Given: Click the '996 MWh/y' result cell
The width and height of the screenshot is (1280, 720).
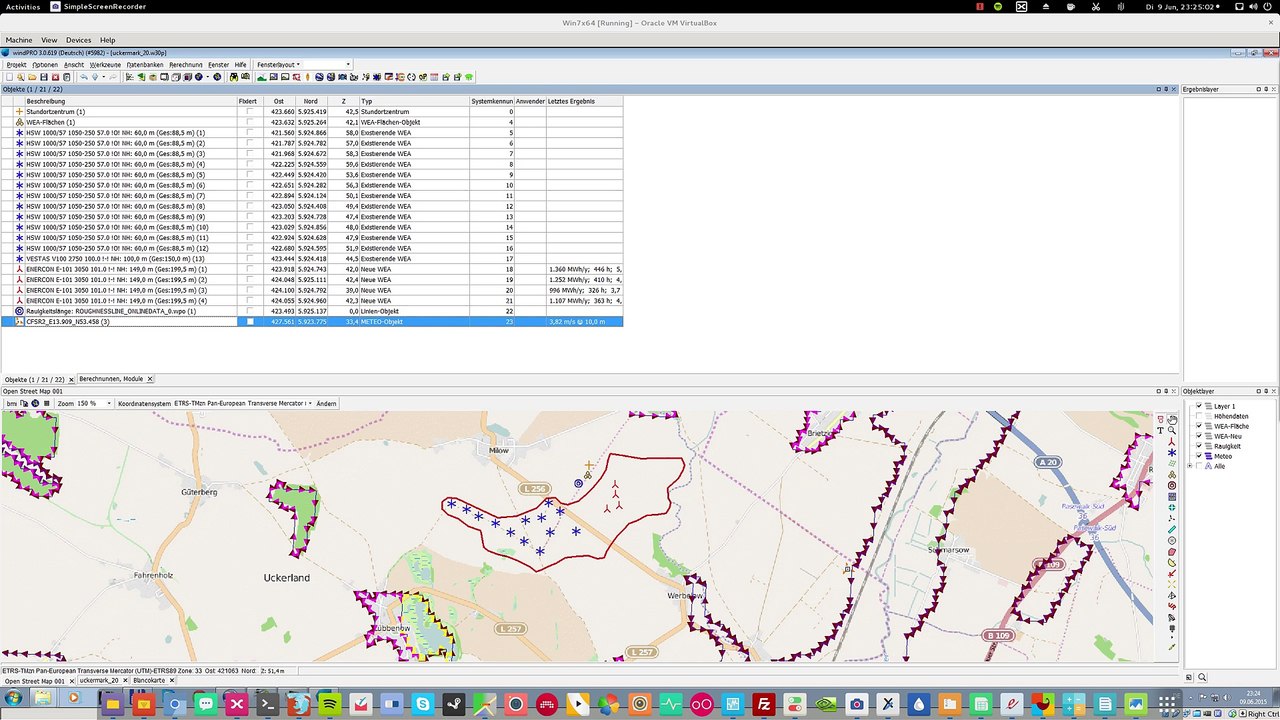Looking at the screenshot, I should pos(584,290).
